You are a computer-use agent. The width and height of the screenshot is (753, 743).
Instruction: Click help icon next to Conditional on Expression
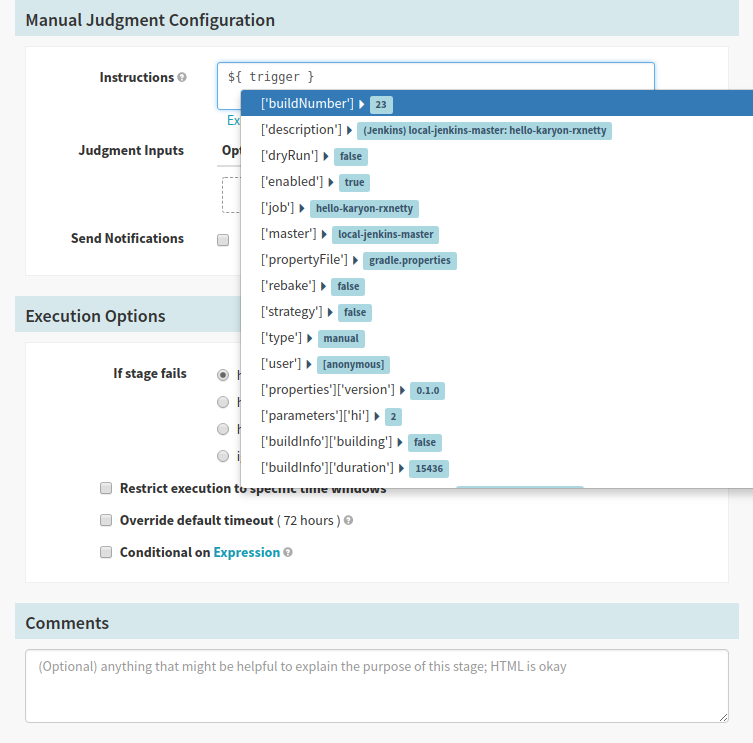288,553
